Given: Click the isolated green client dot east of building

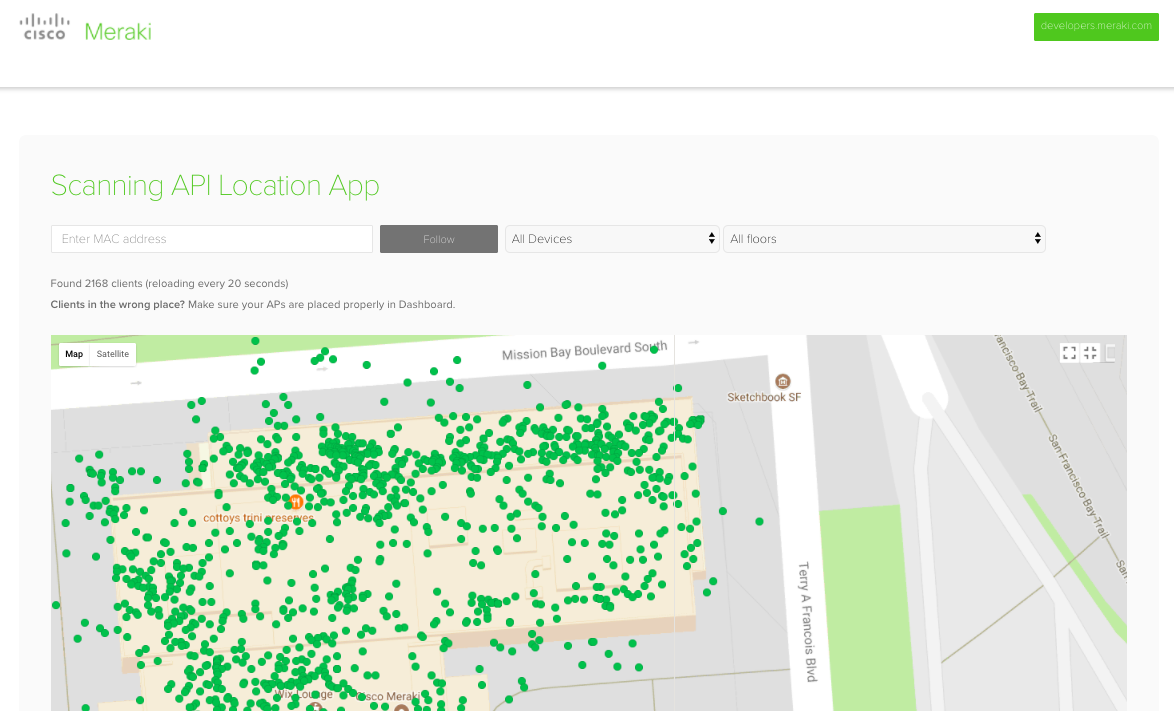Looking at the screenshot, I should click(x=759, y=521).
